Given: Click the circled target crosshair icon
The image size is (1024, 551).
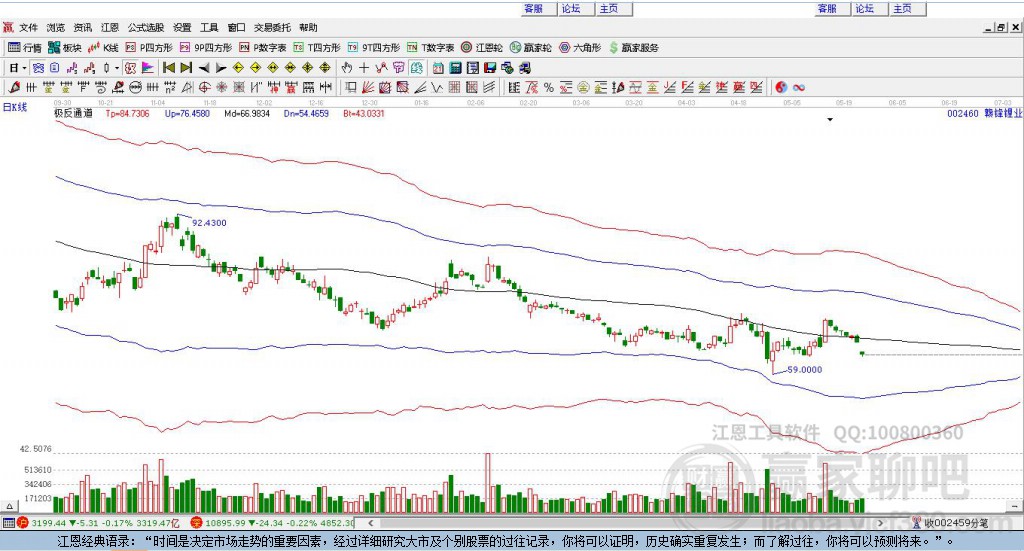Looking at the screenshot, I should point(204,87).
